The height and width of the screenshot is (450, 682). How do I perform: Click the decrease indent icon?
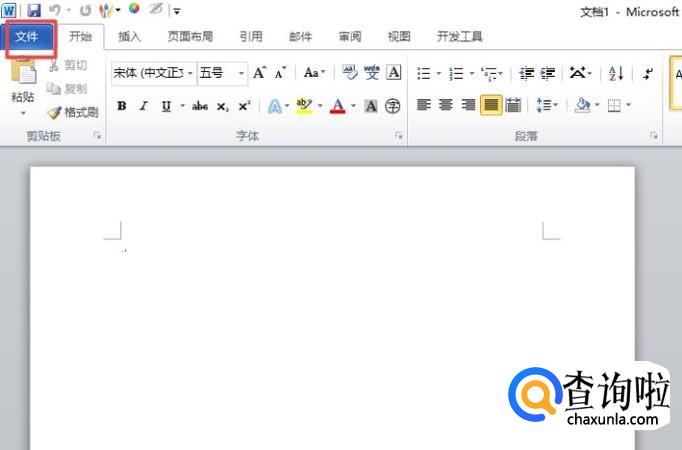tap(527, 73)
